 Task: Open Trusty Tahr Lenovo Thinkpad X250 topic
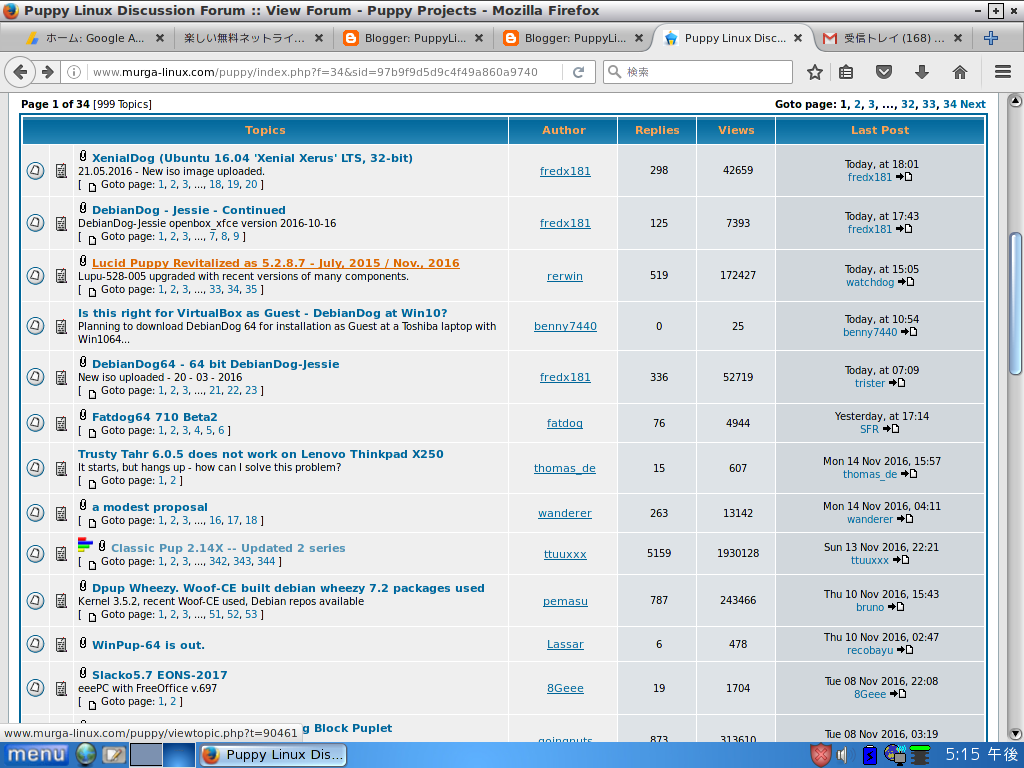coord(261,454)
